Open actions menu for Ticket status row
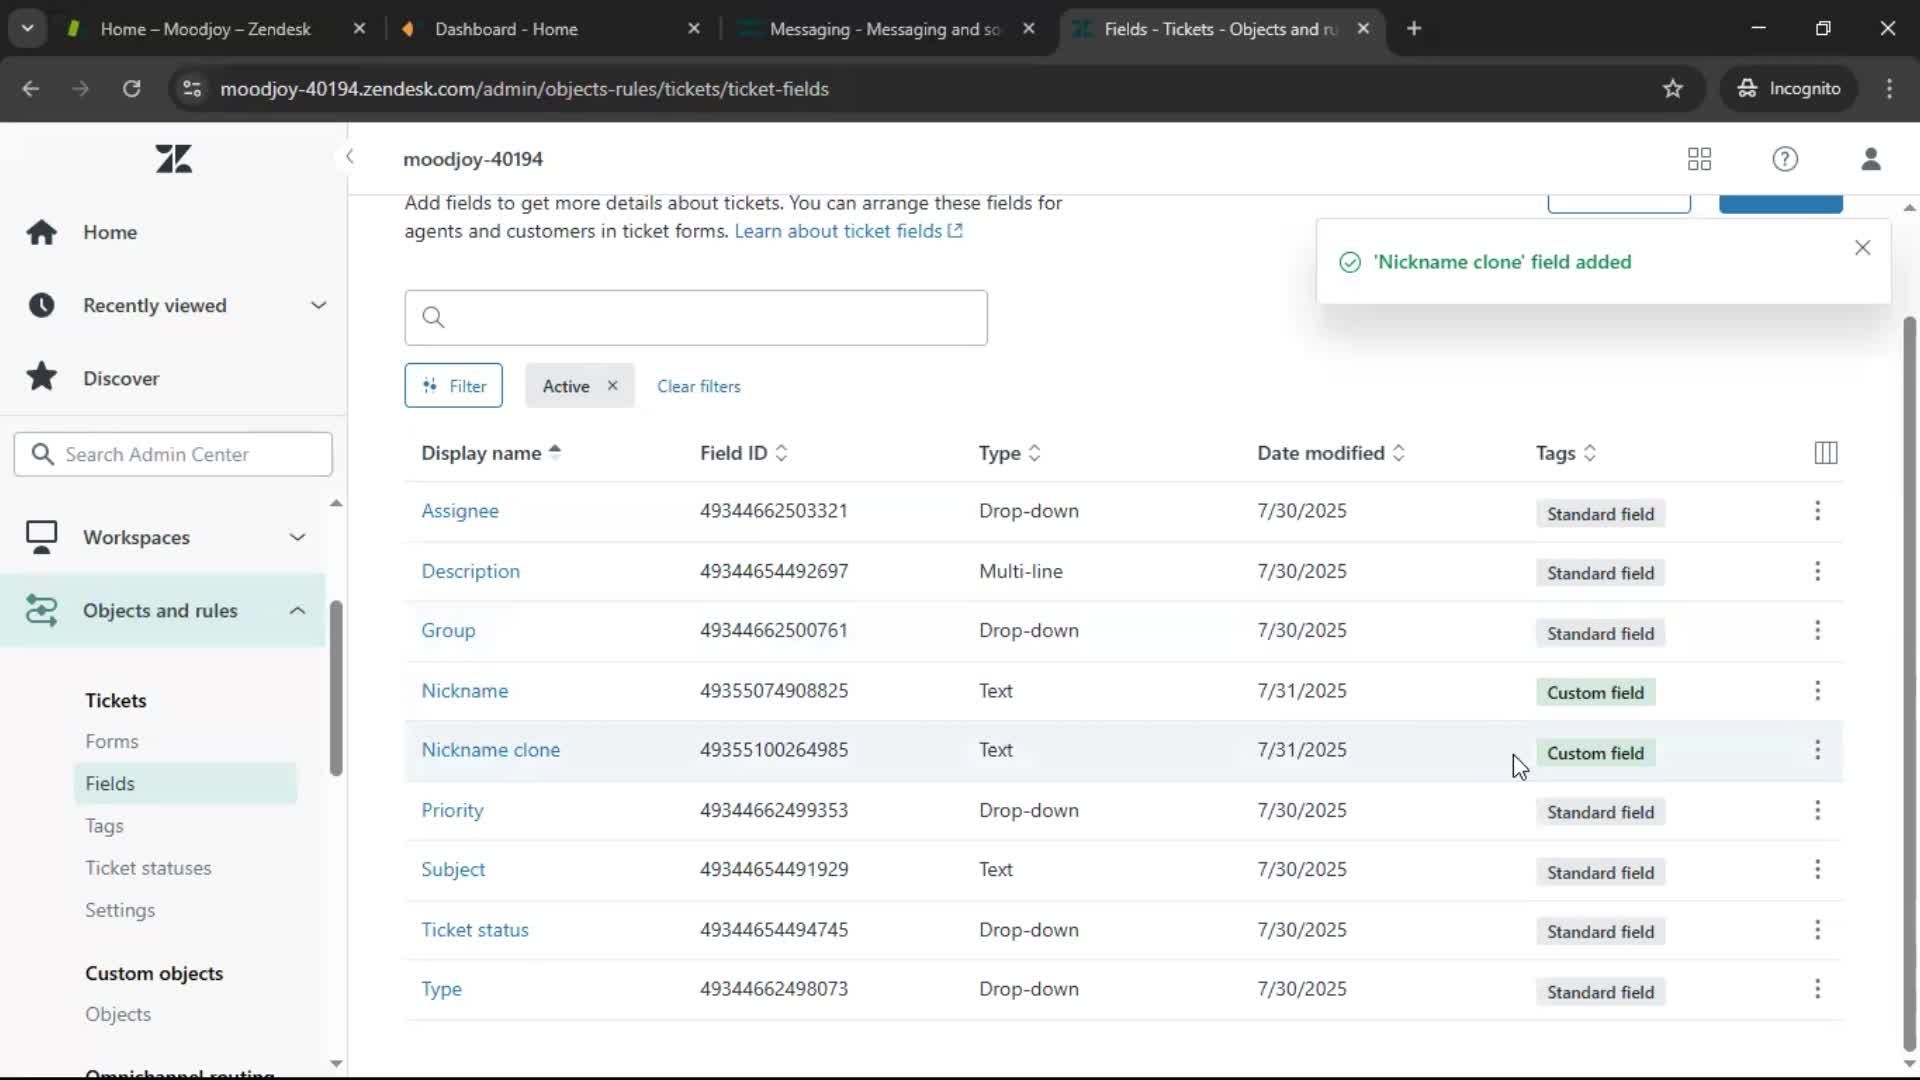 1817,930
